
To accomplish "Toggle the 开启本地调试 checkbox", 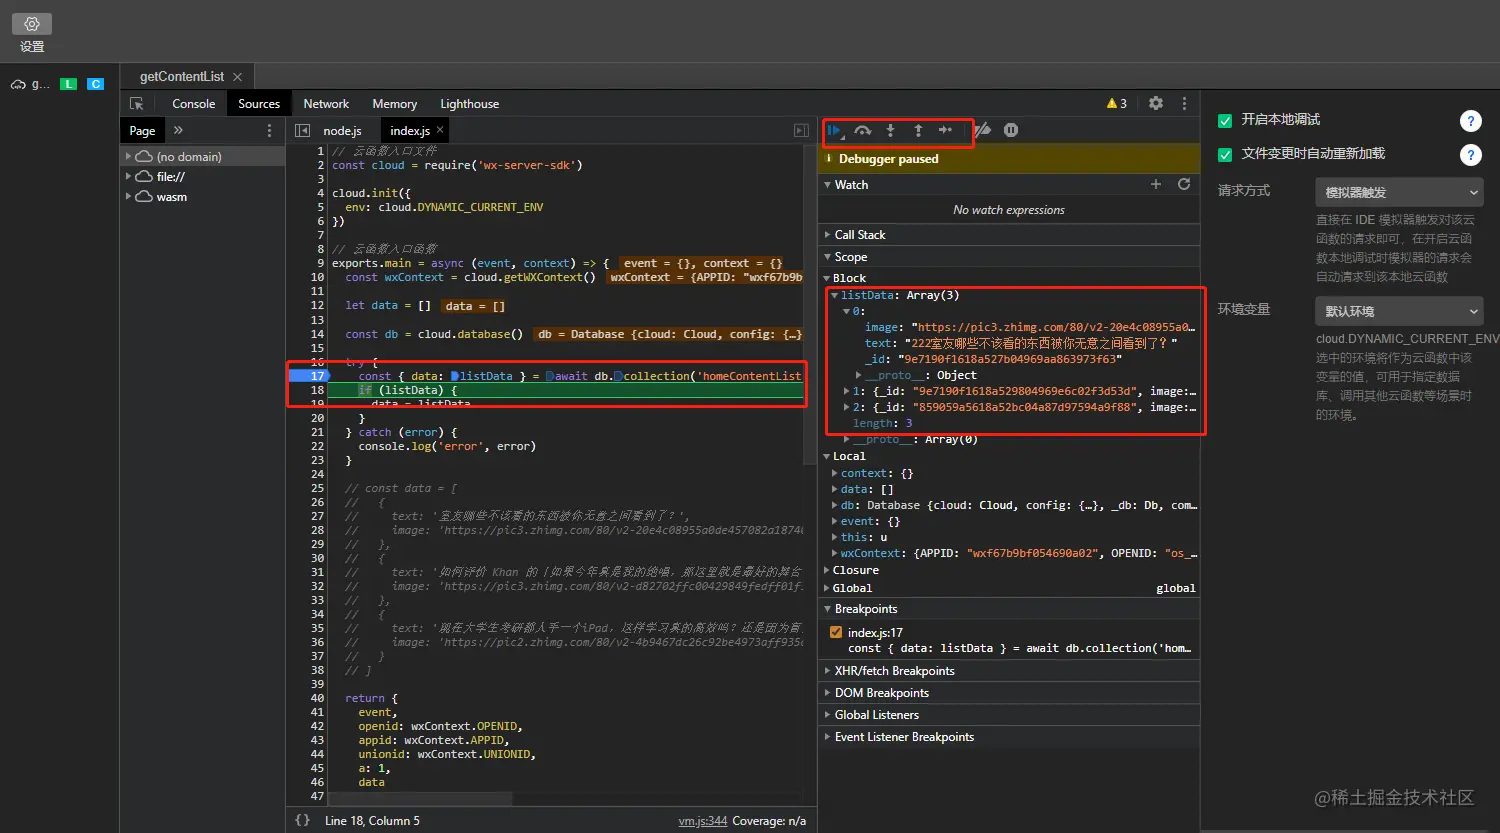I will [x=1225, y=120].
